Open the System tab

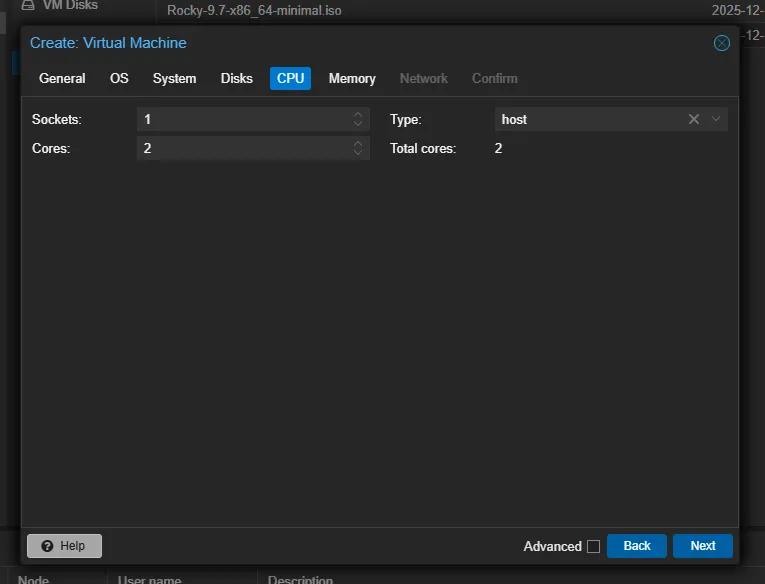(174, 79)
